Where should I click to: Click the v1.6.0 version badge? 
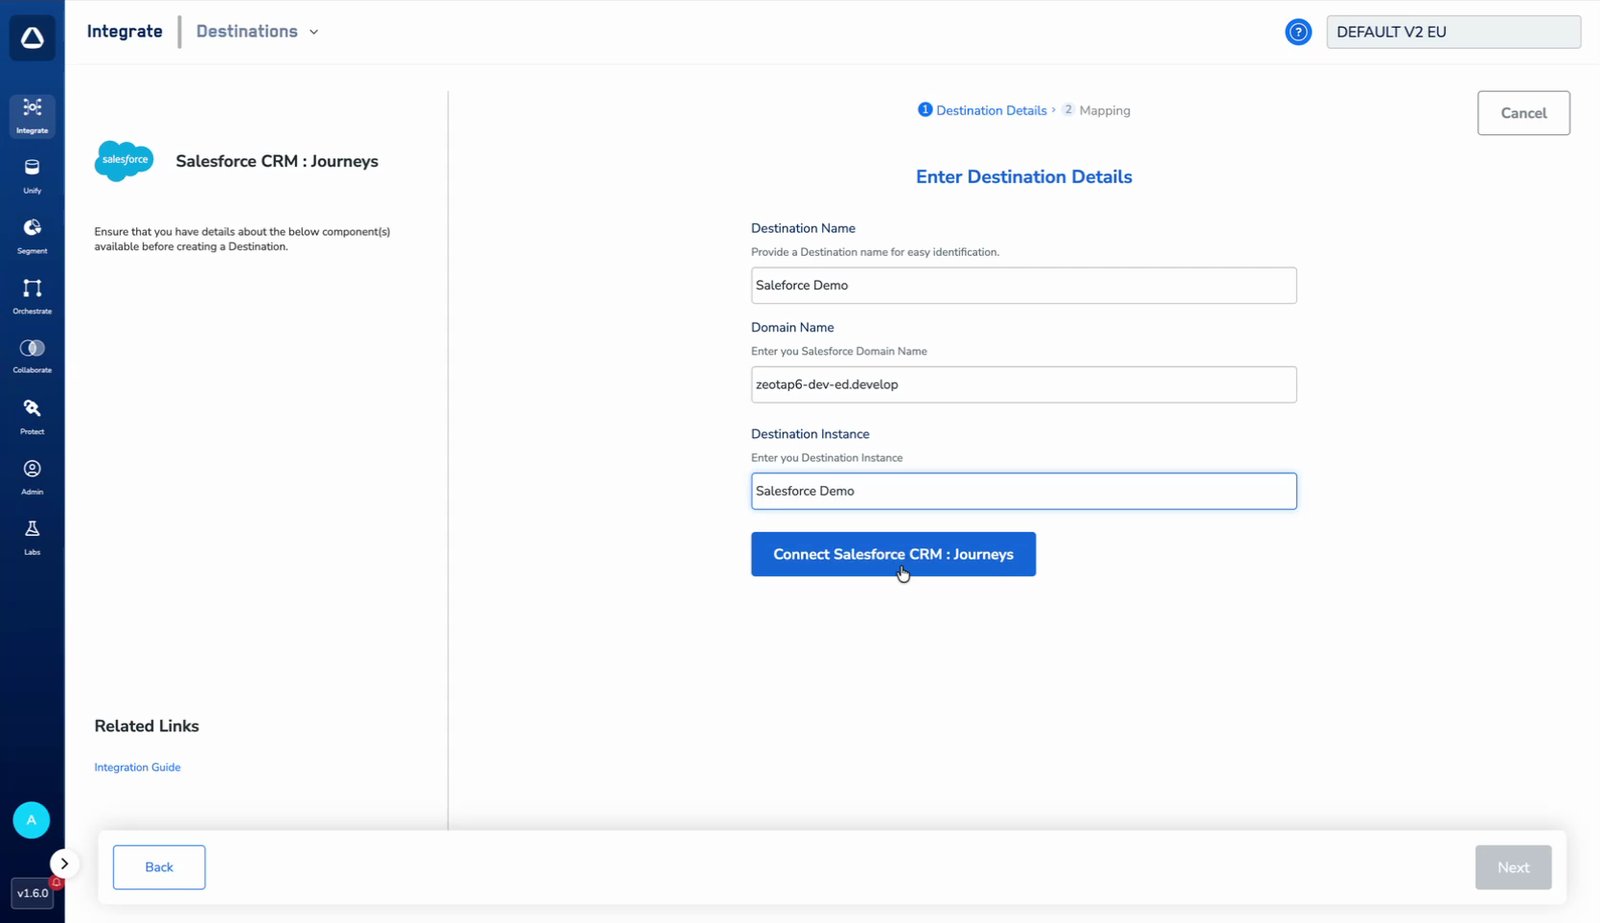[33, 893]
